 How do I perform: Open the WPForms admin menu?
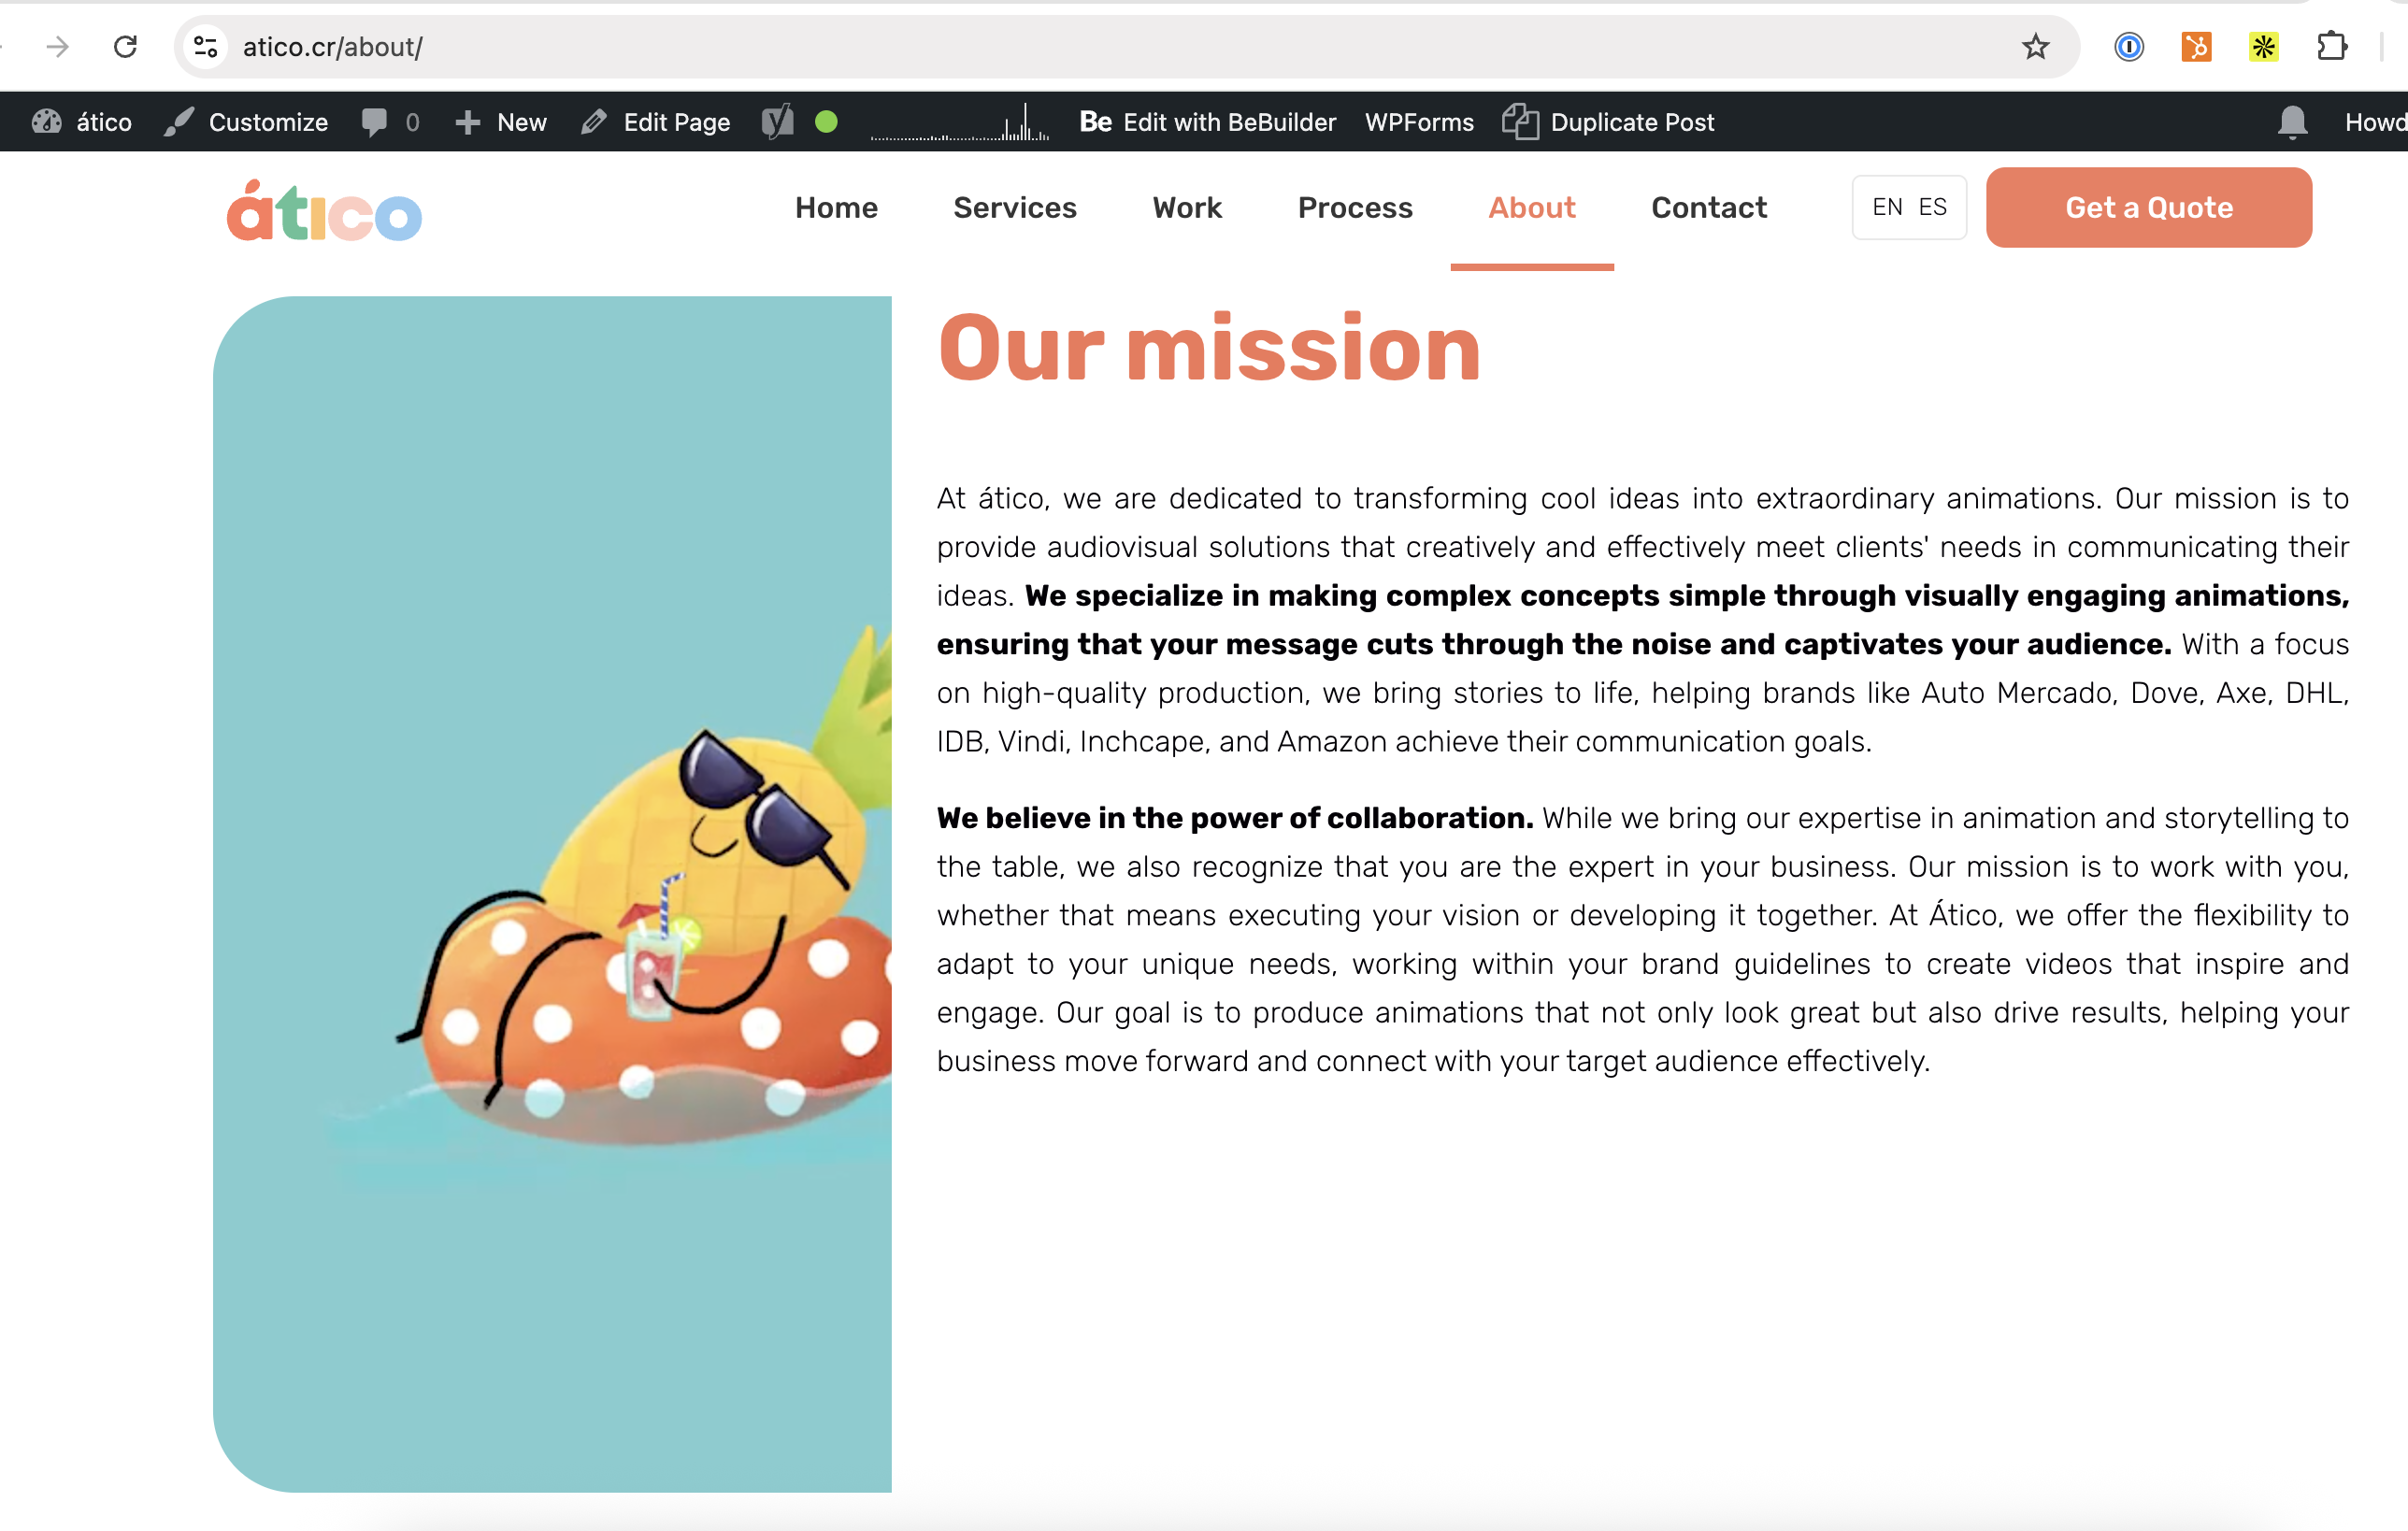1418,122
